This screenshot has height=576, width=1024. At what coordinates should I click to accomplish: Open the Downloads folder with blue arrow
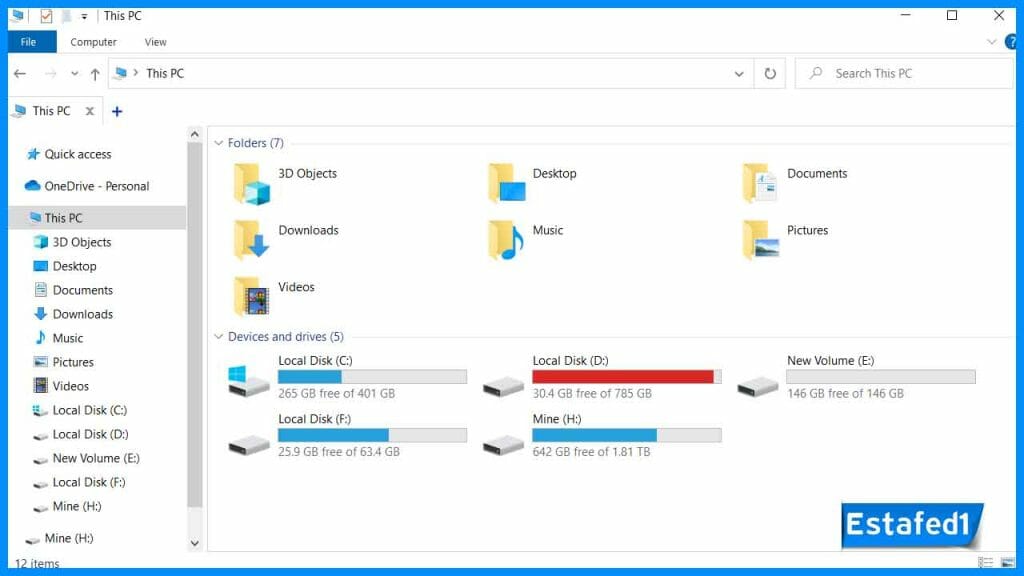[x=252, y=241]
